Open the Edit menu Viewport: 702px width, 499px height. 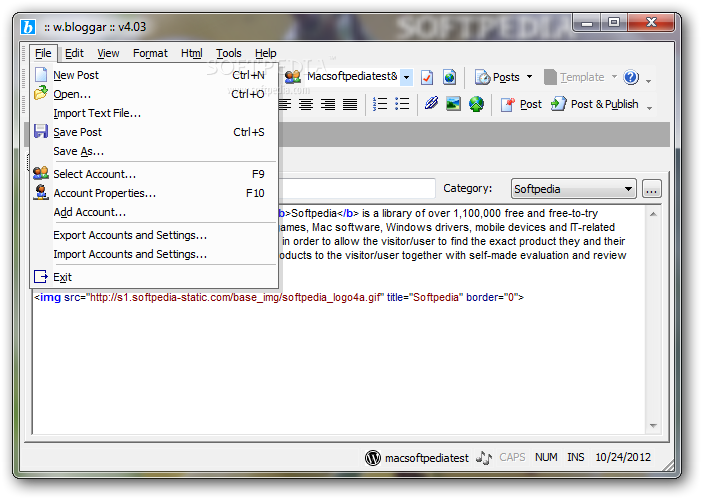74,53
